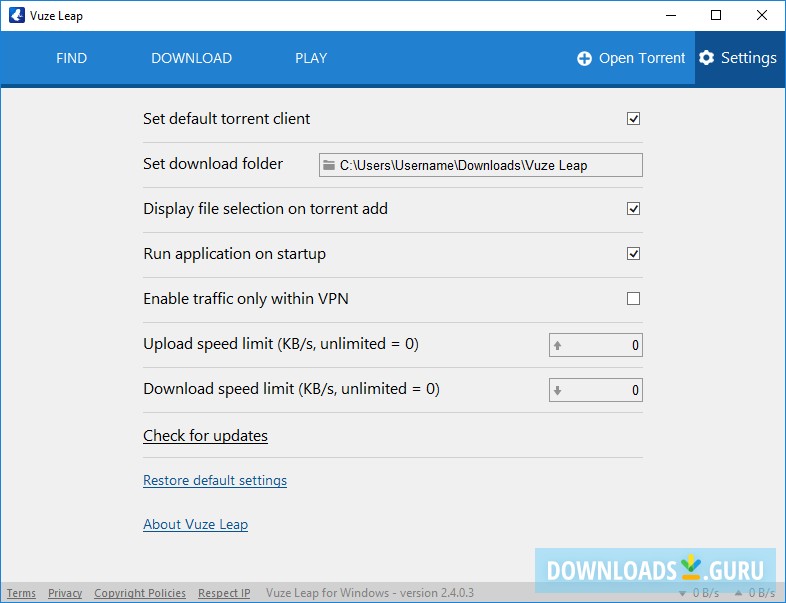This screenshot has height=603, width=786.
Task: Open the Privacy link in footer
Action: click(x=65, y=593)
